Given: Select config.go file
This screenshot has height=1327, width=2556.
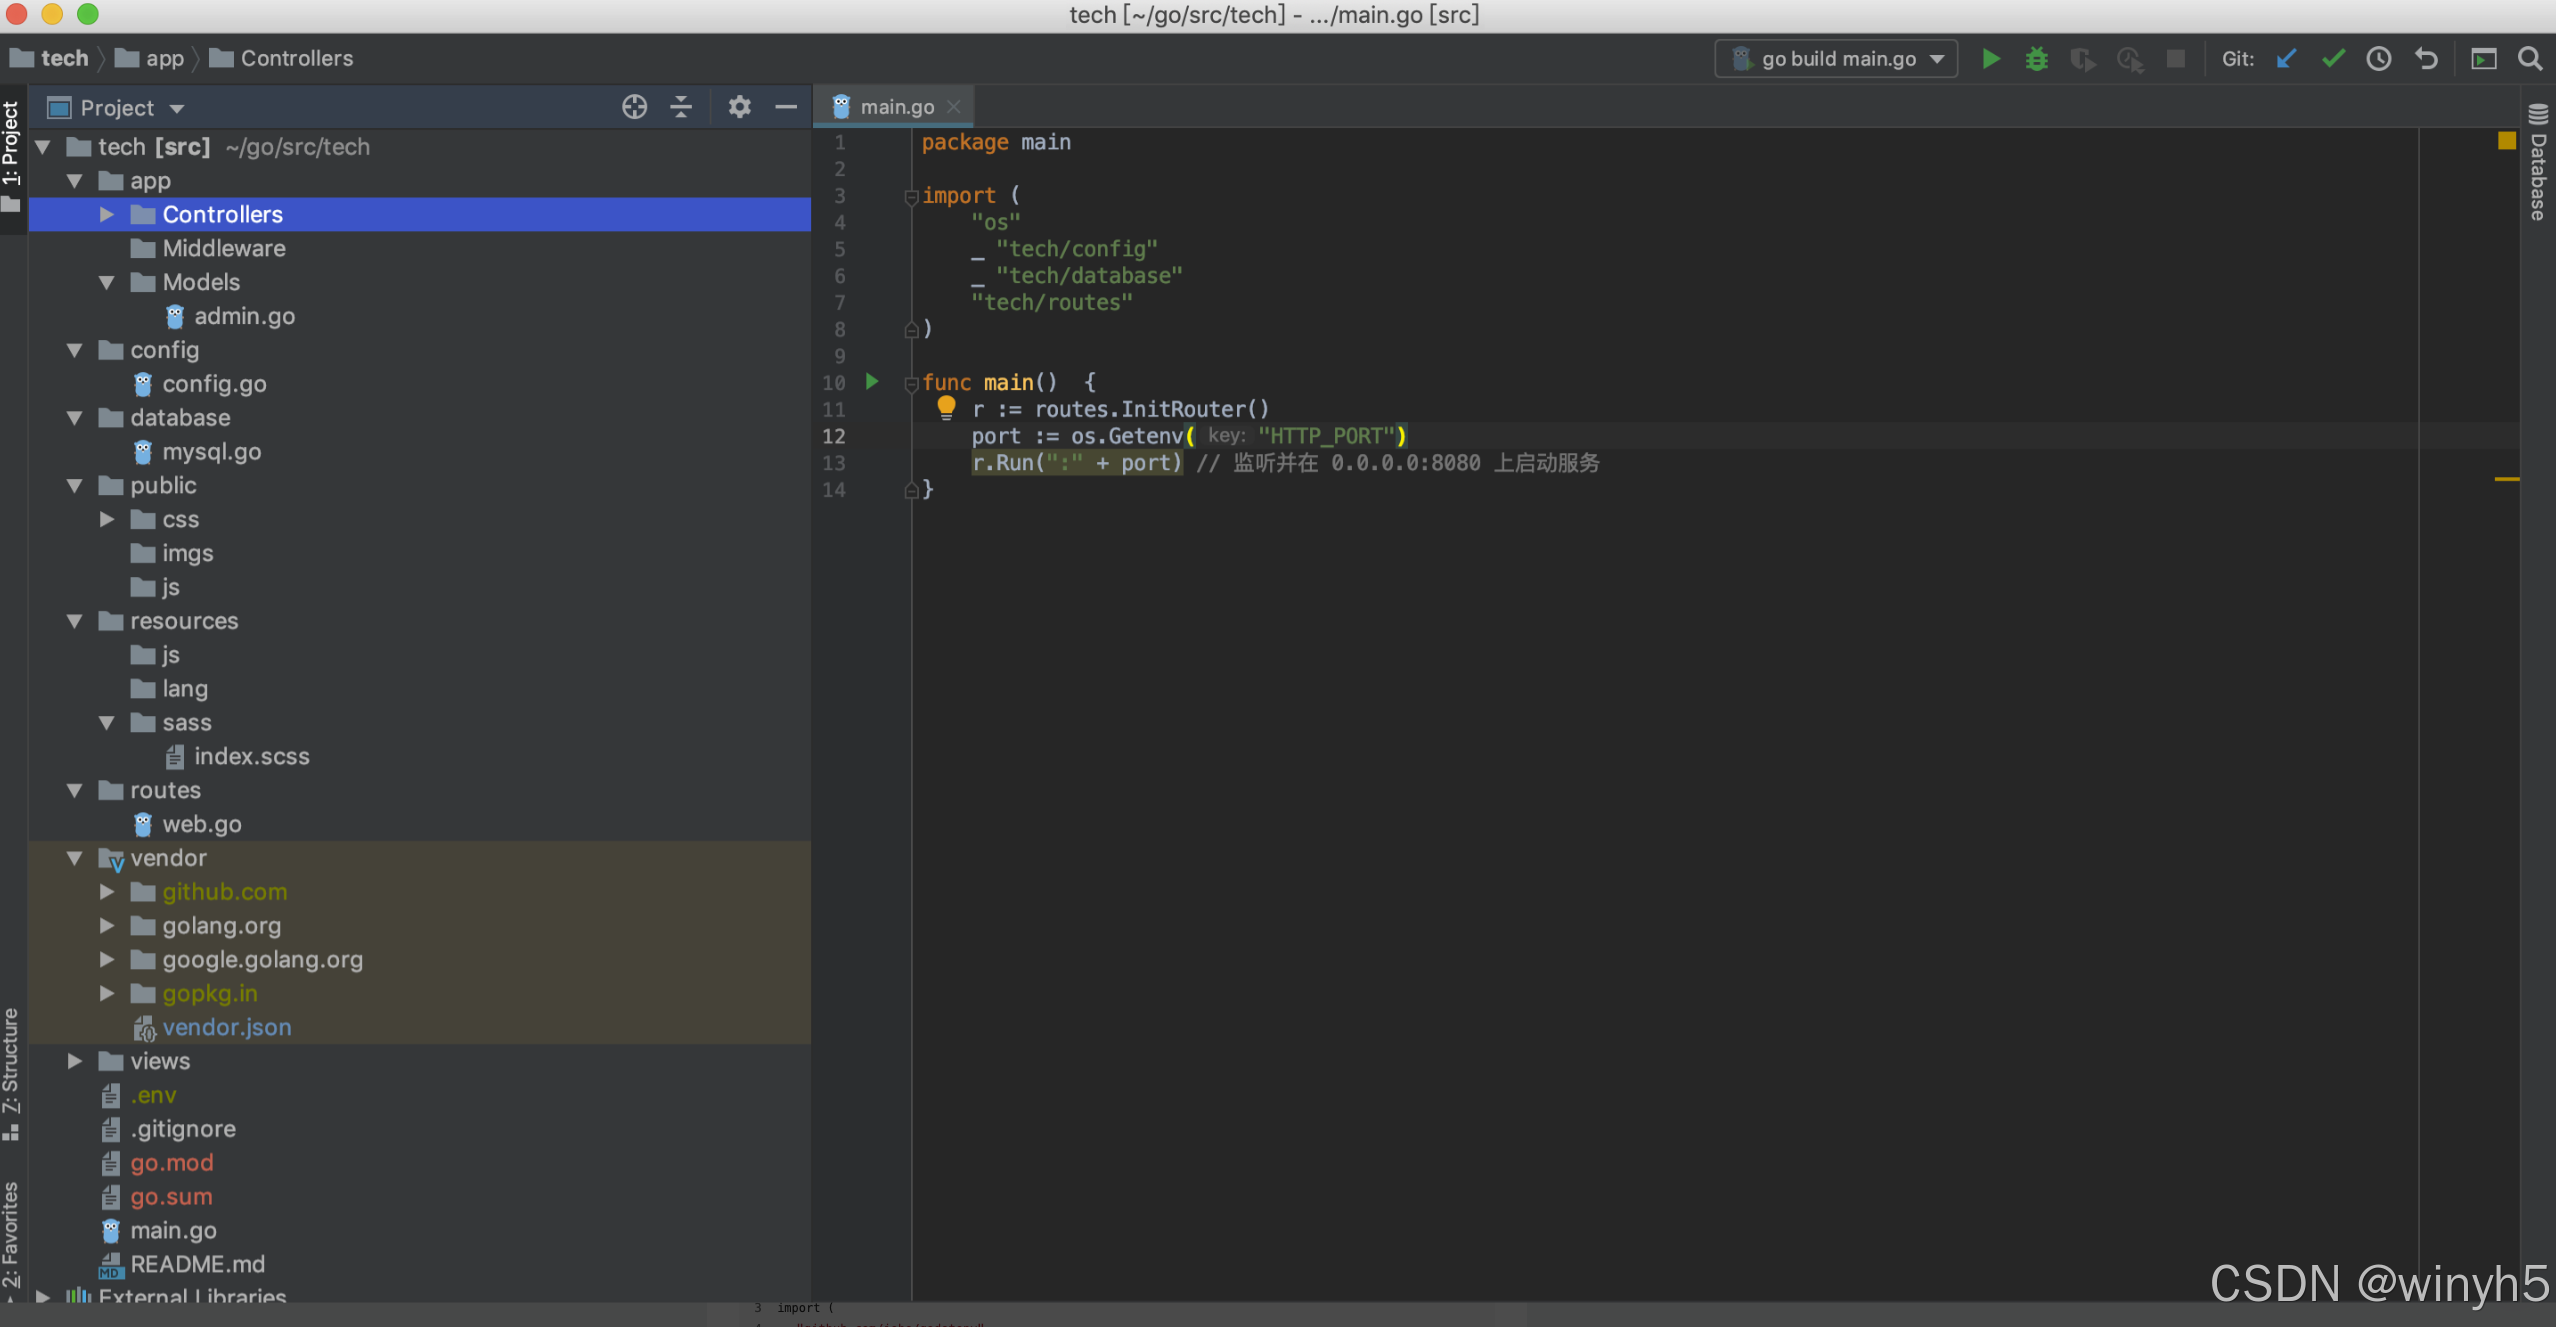Looking at the screenshot, I should (214, 384).
